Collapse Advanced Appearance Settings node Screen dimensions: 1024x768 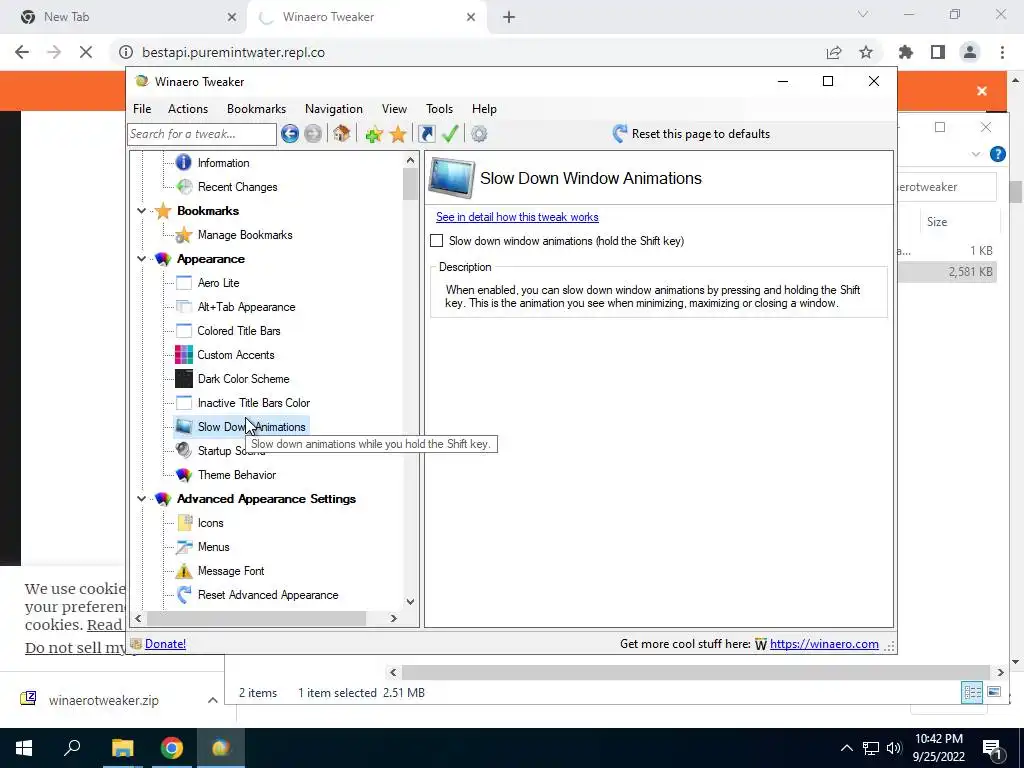click(x=141, y=499)
